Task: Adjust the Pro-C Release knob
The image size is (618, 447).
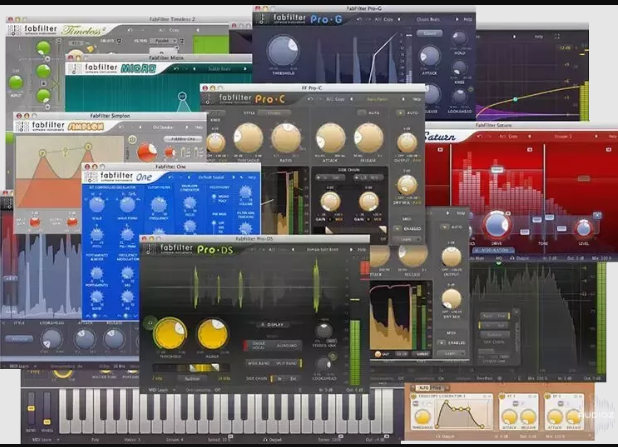Action: [368, 138]
